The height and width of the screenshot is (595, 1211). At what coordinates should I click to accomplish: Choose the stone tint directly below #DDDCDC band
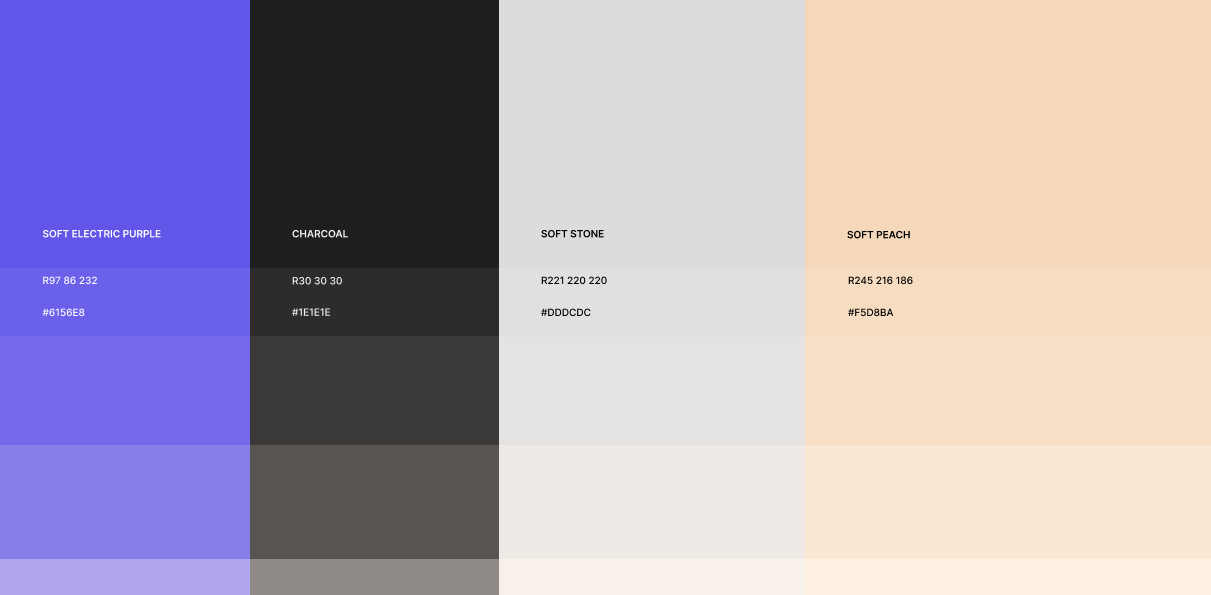(x=652, y=390)
